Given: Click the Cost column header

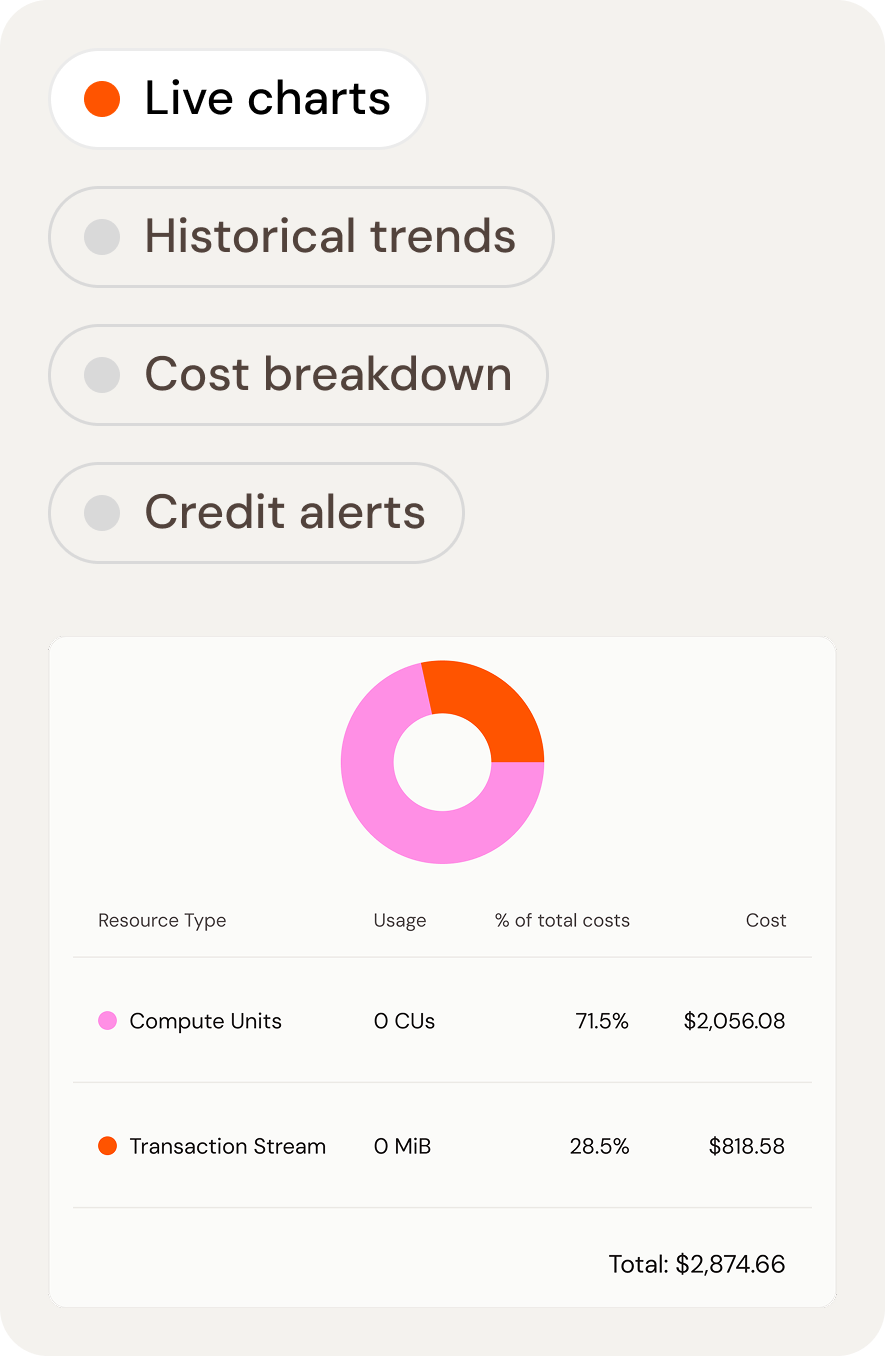Looking at the screenshot, I should [766, 920].
